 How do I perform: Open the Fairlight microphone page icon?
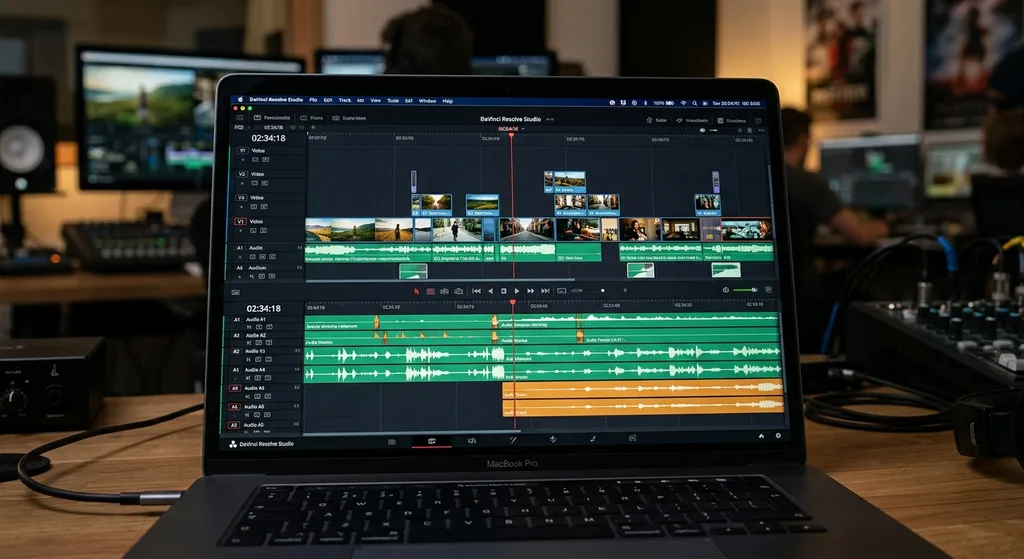click(x=552, y=439)
